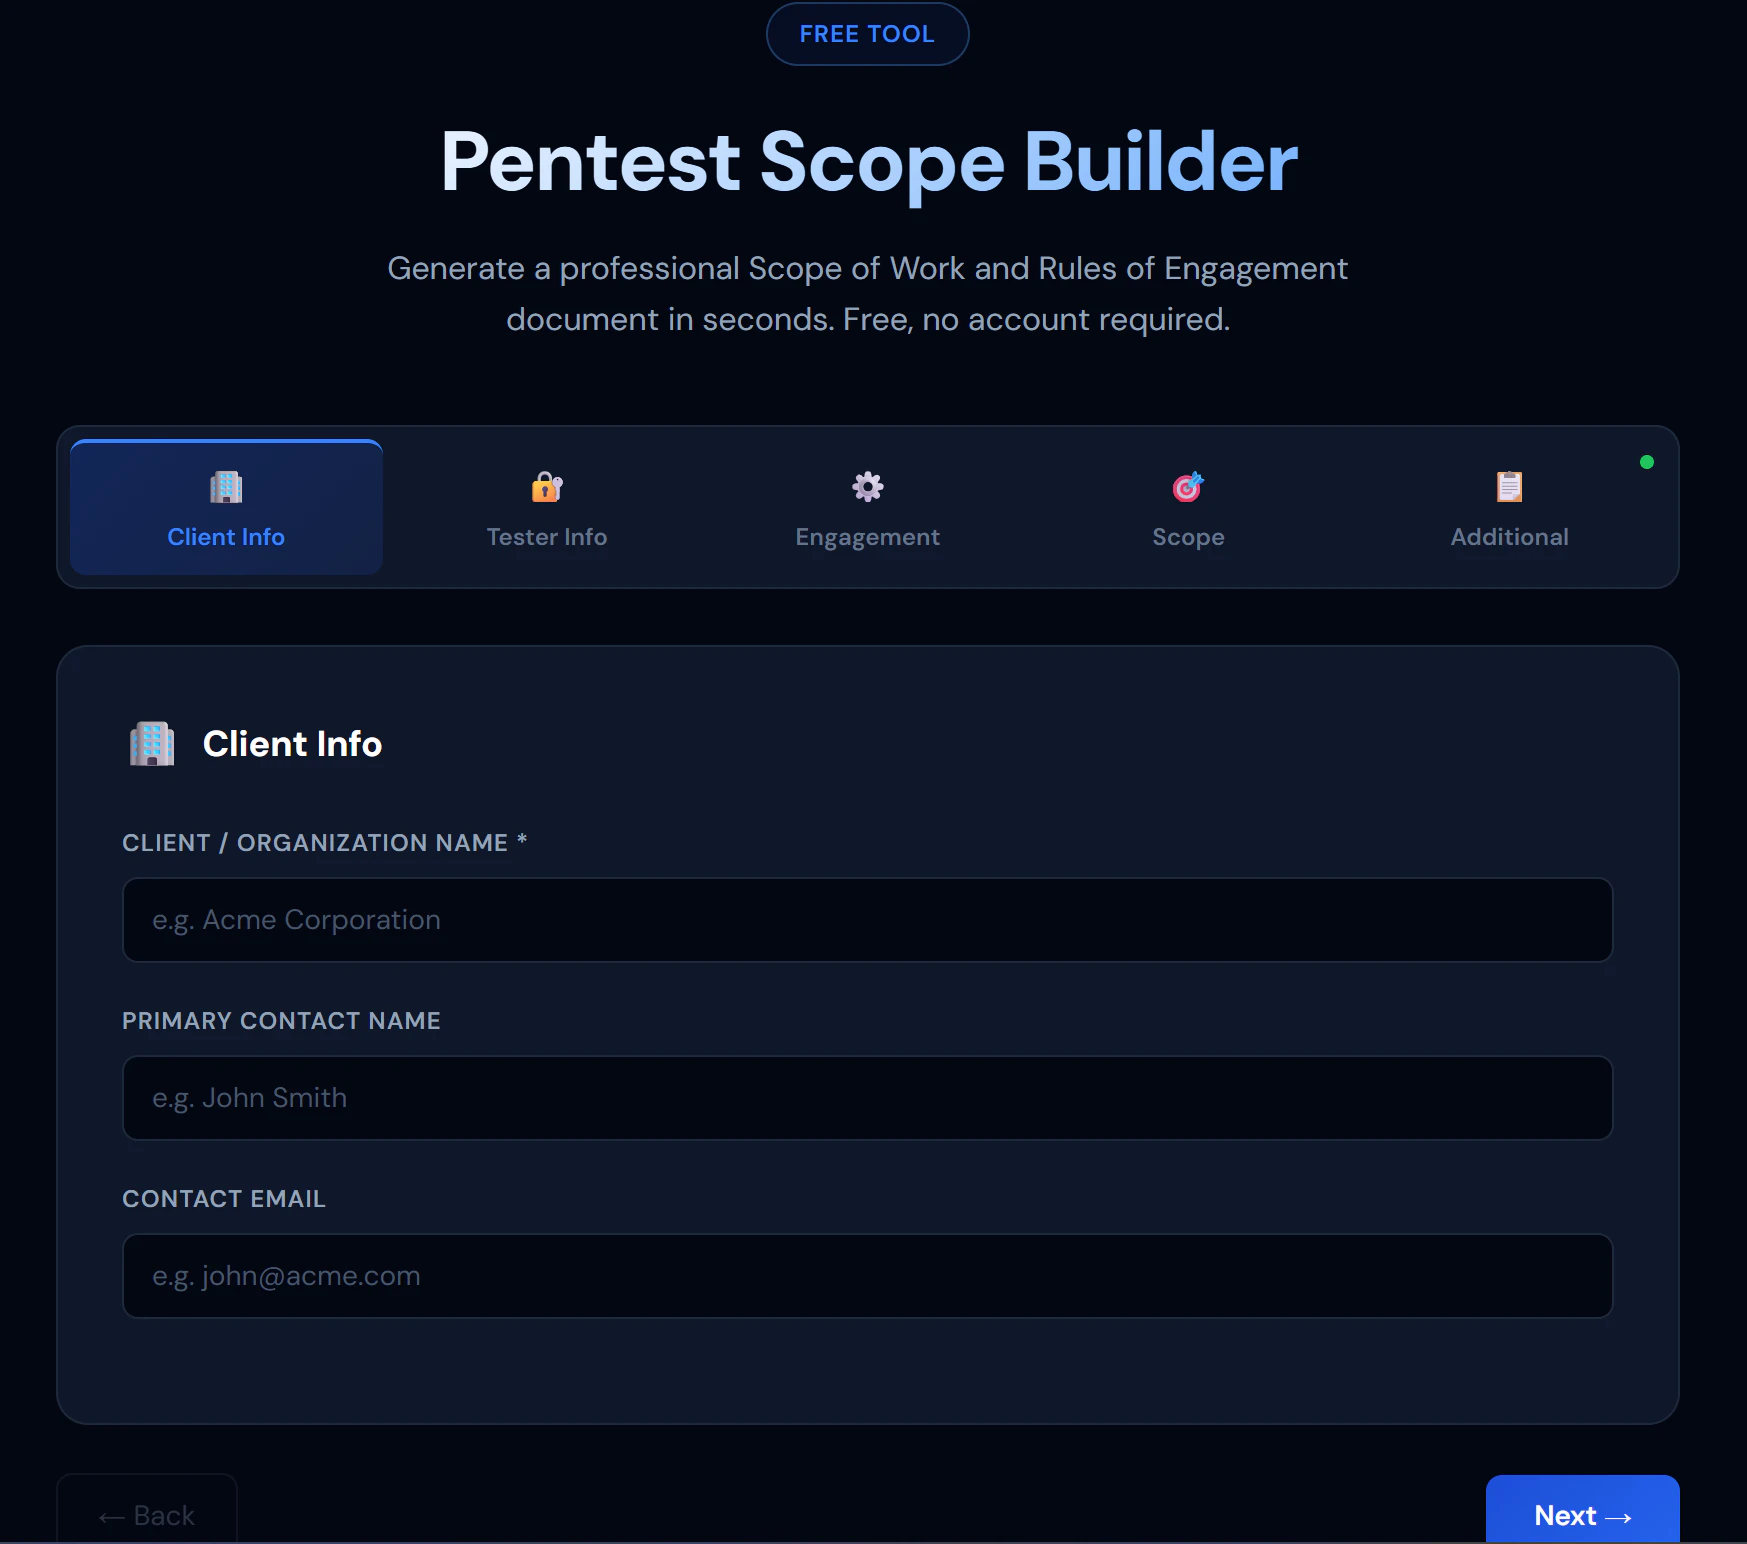Focus the Client / Organization Name field
1747x1544 pixels.
click(867, 920)
